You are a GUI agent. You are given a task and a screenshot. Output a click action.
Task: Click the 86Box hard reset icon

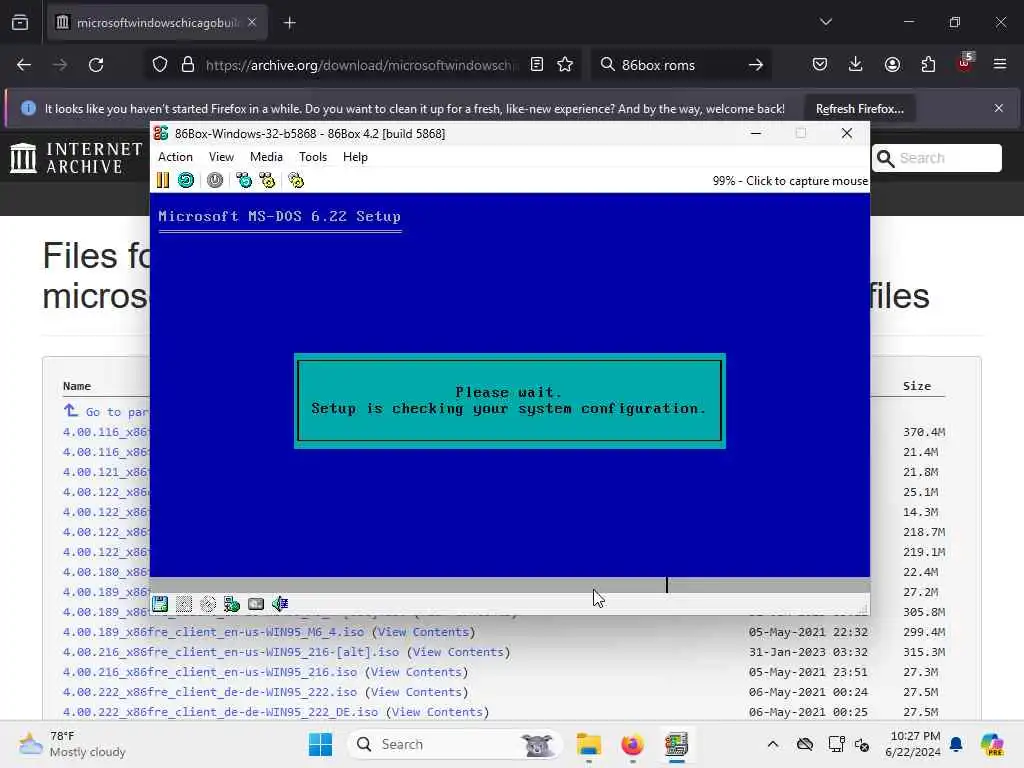[x=186, y=180]
